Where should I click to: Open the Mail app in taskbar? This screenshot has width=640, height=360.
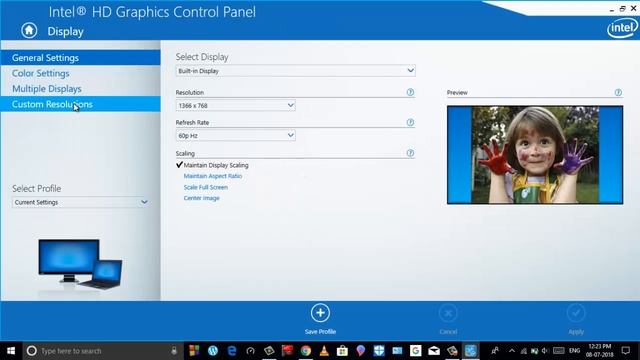pyautogui.click(x=434, y=351)
